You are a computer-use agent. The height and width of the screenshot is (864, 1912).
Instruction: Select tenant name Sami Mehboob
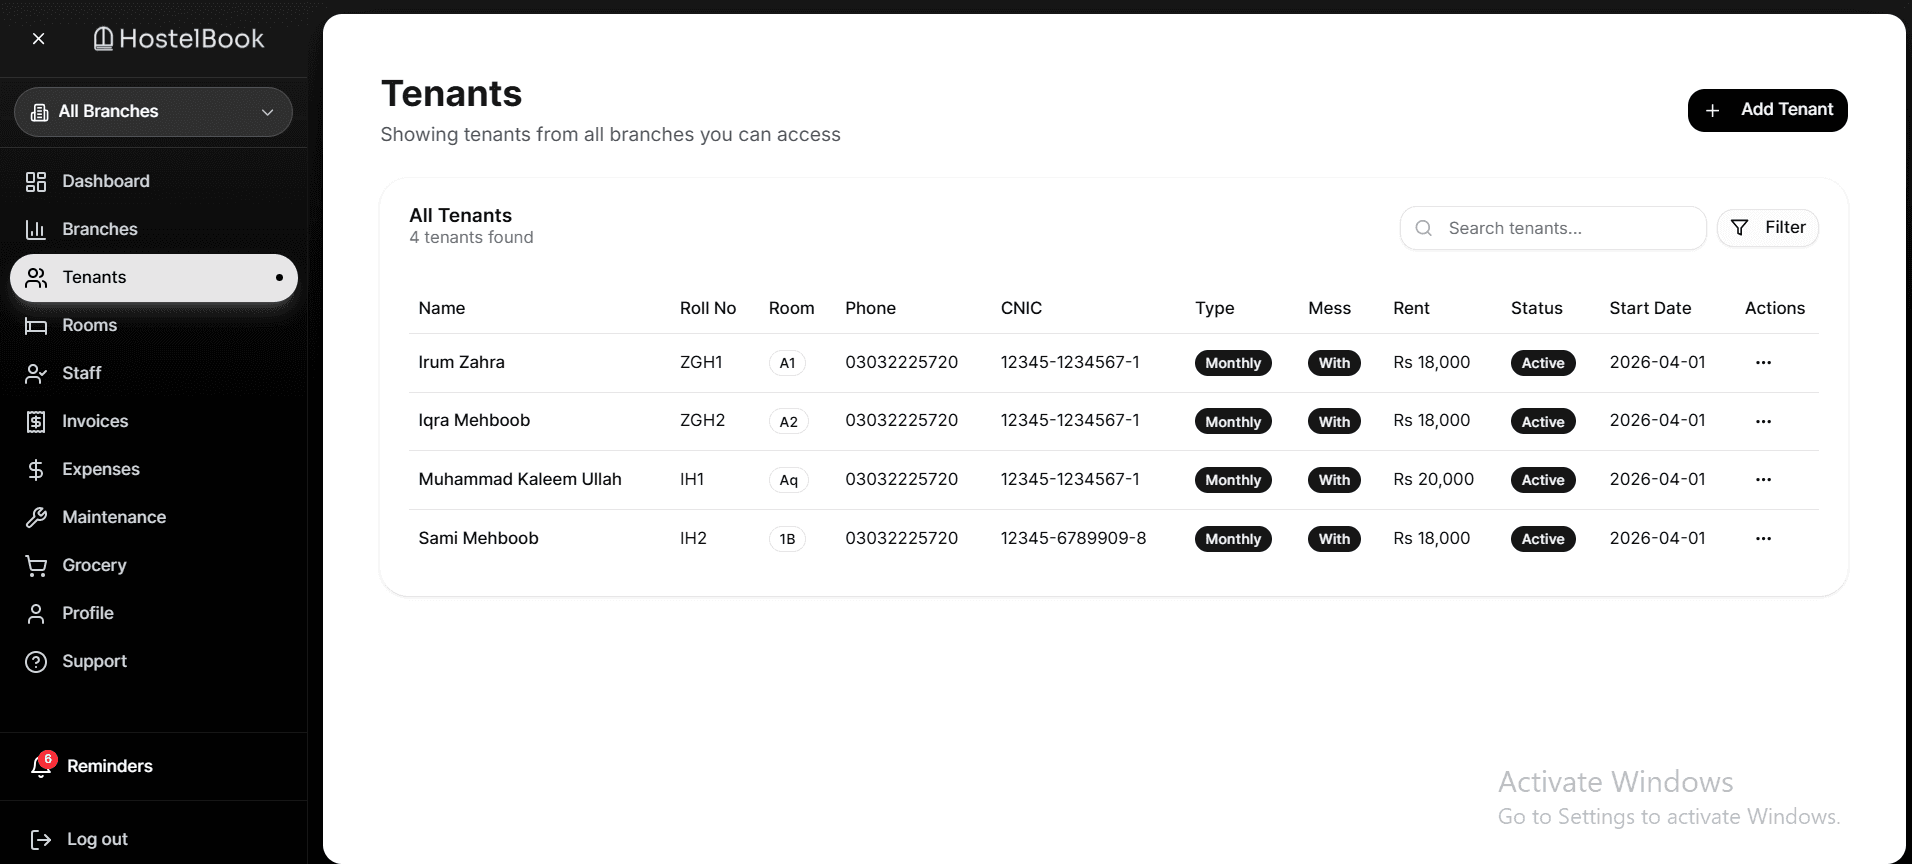pos(478,538)
